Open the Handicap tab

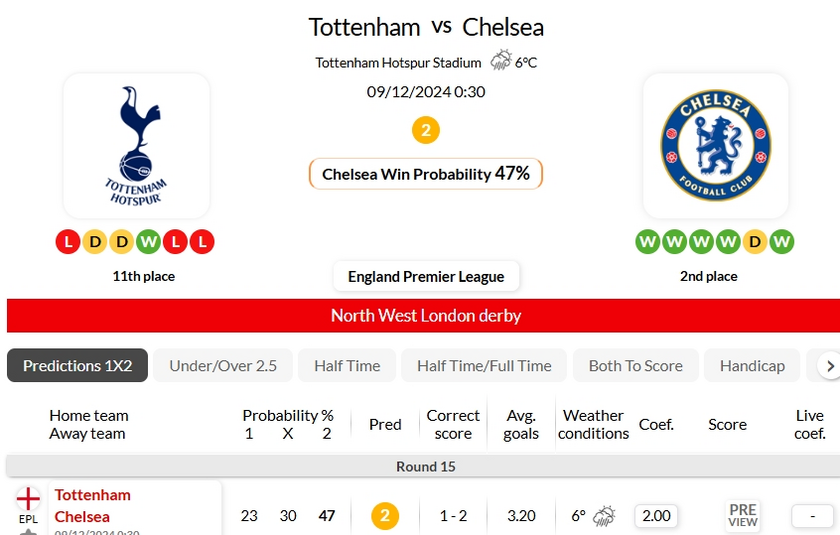(752, 365)
